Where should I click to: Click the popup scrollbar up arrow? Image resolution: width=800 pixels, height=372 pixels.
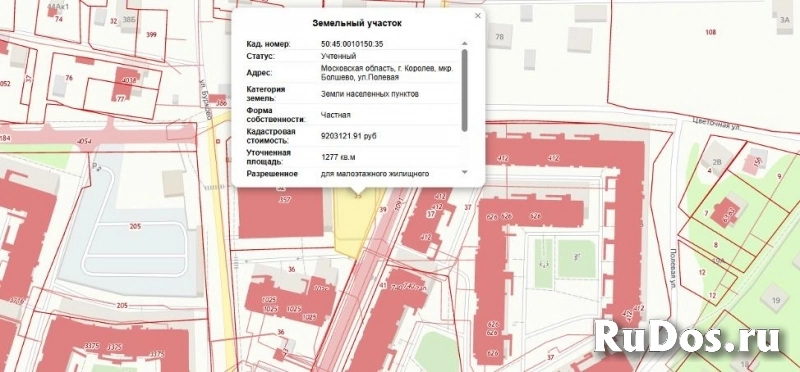pos(464,44)
